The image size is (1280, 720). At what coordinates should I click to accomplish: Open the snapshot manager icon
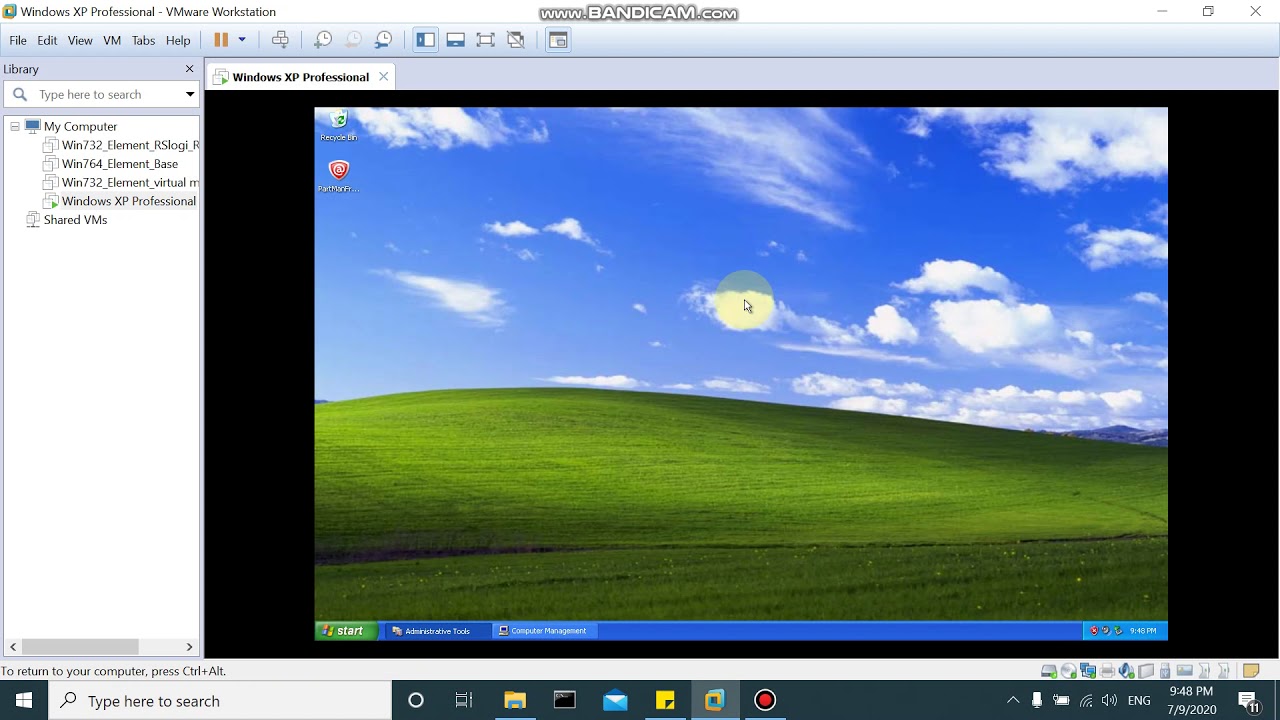coord(383,40)
